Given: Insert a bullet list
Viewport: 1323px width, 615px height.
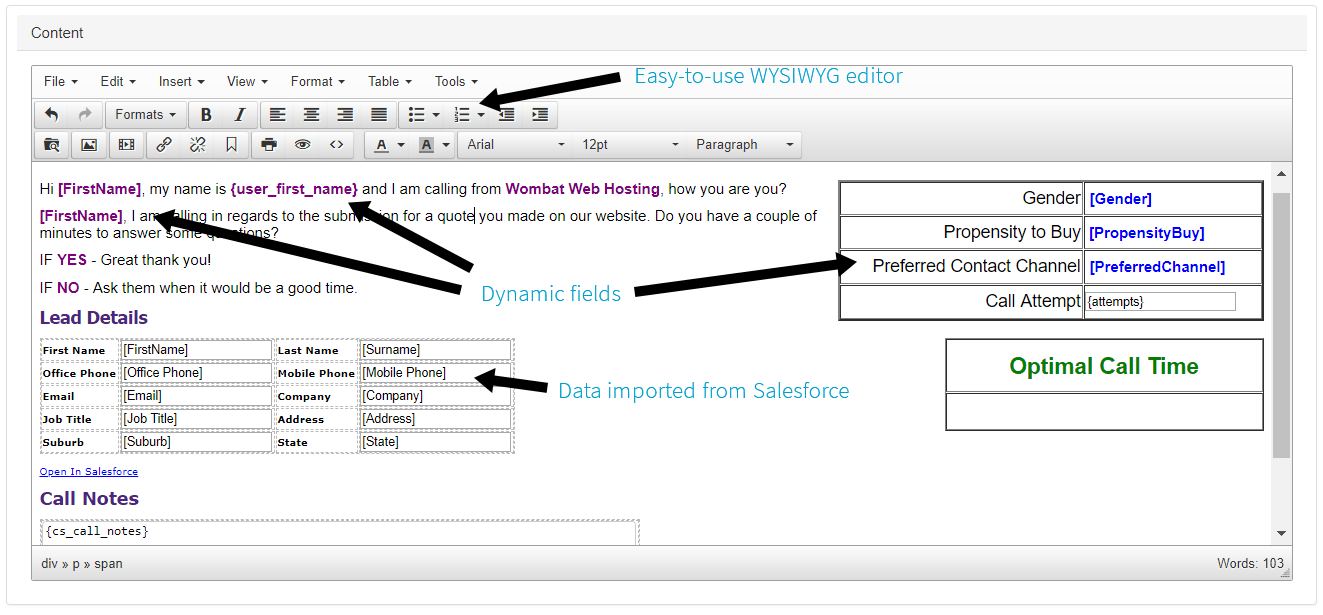Looking at the screenshot, I should 416,115.
